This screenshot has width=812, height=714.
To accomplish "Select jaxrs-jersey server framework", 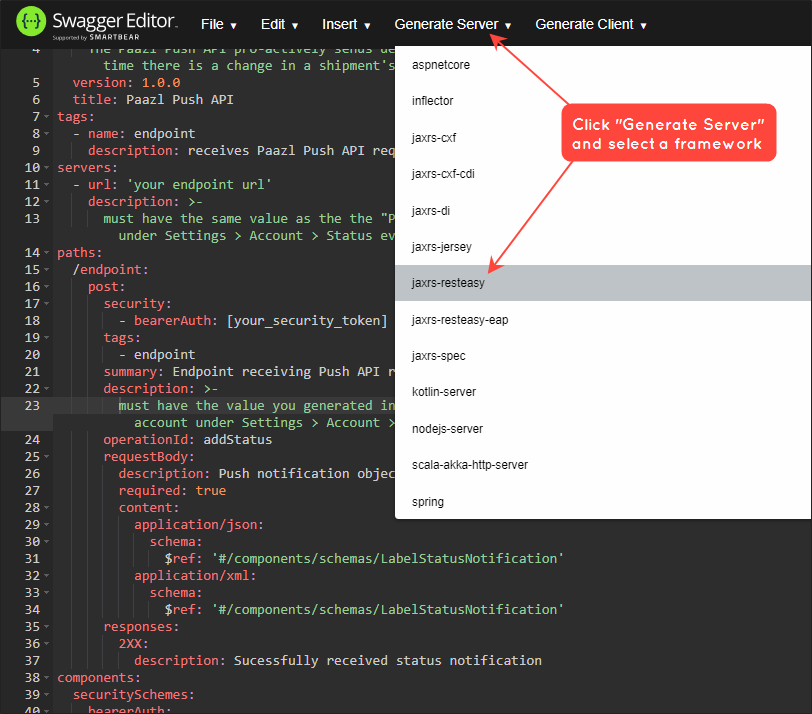I will 603,247.
